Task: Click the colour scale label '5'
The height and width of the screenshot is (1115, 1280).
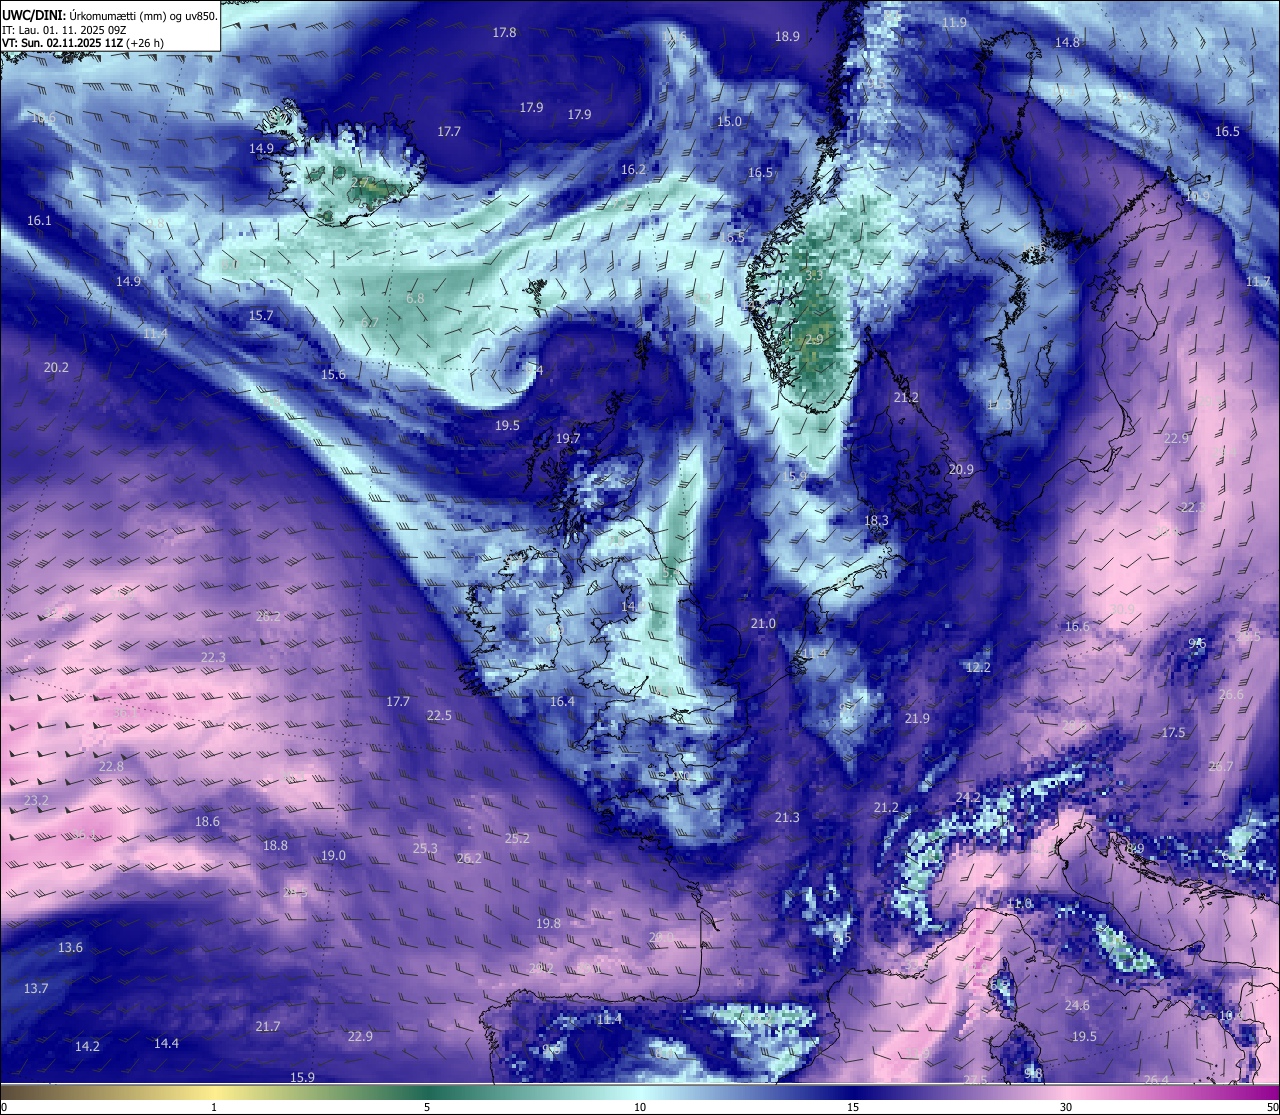Action: pyautogui.click(x=427, y=1107)
